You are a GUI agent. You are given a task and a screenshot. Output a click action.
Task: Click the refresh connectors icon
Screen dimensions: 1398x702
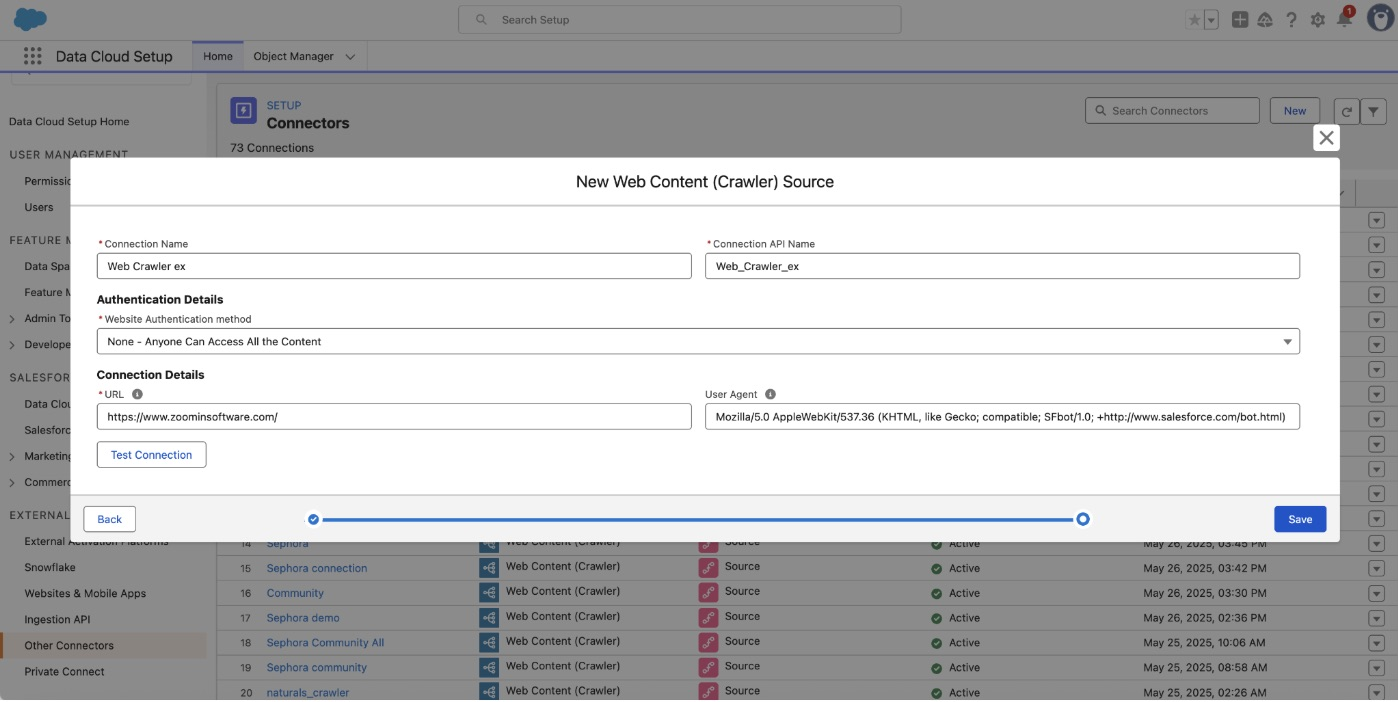[1347, 112]
